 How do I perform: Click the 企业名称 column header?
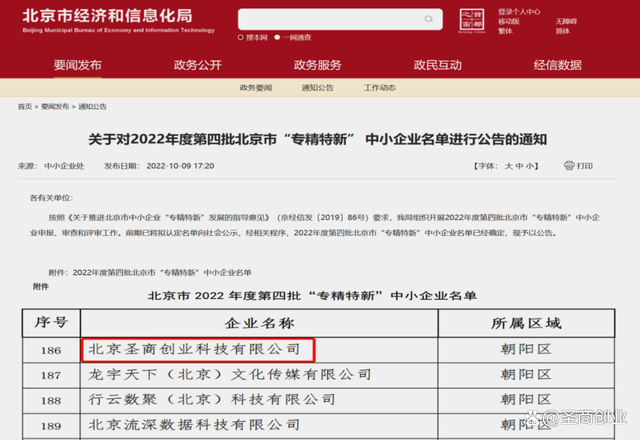coord(259,323)
